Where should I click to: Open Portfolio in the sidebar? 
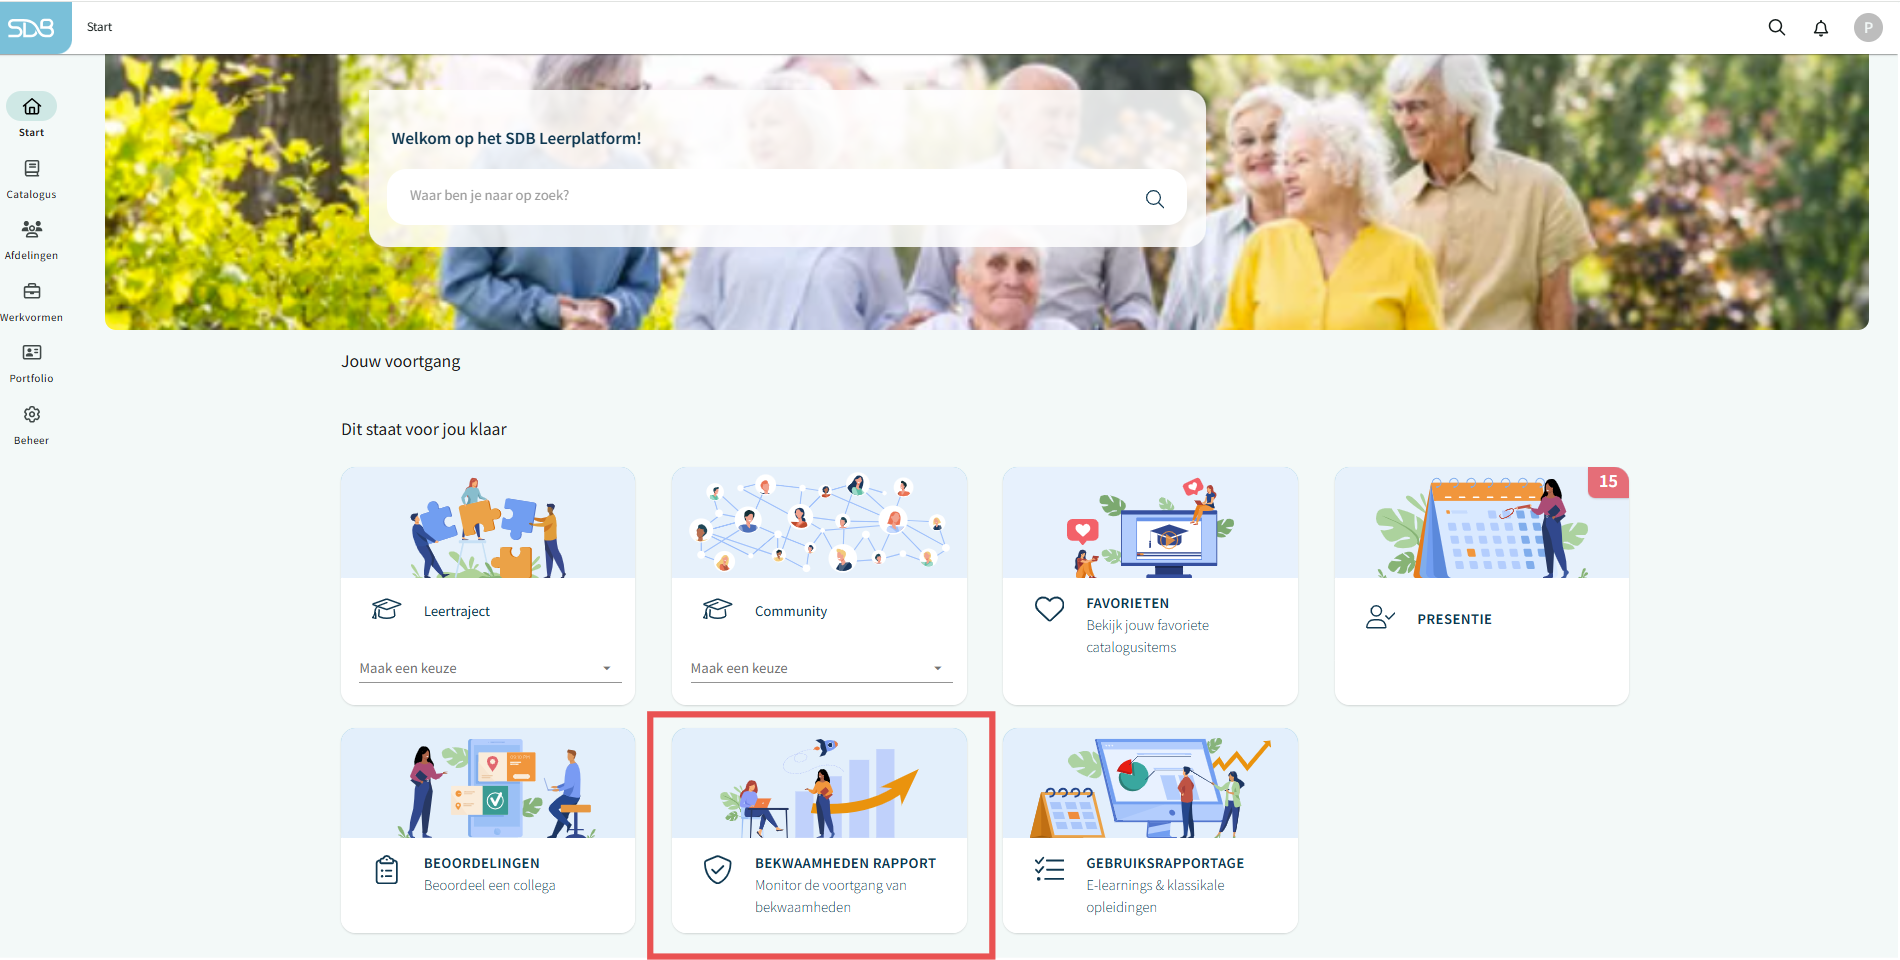(32, 363)
